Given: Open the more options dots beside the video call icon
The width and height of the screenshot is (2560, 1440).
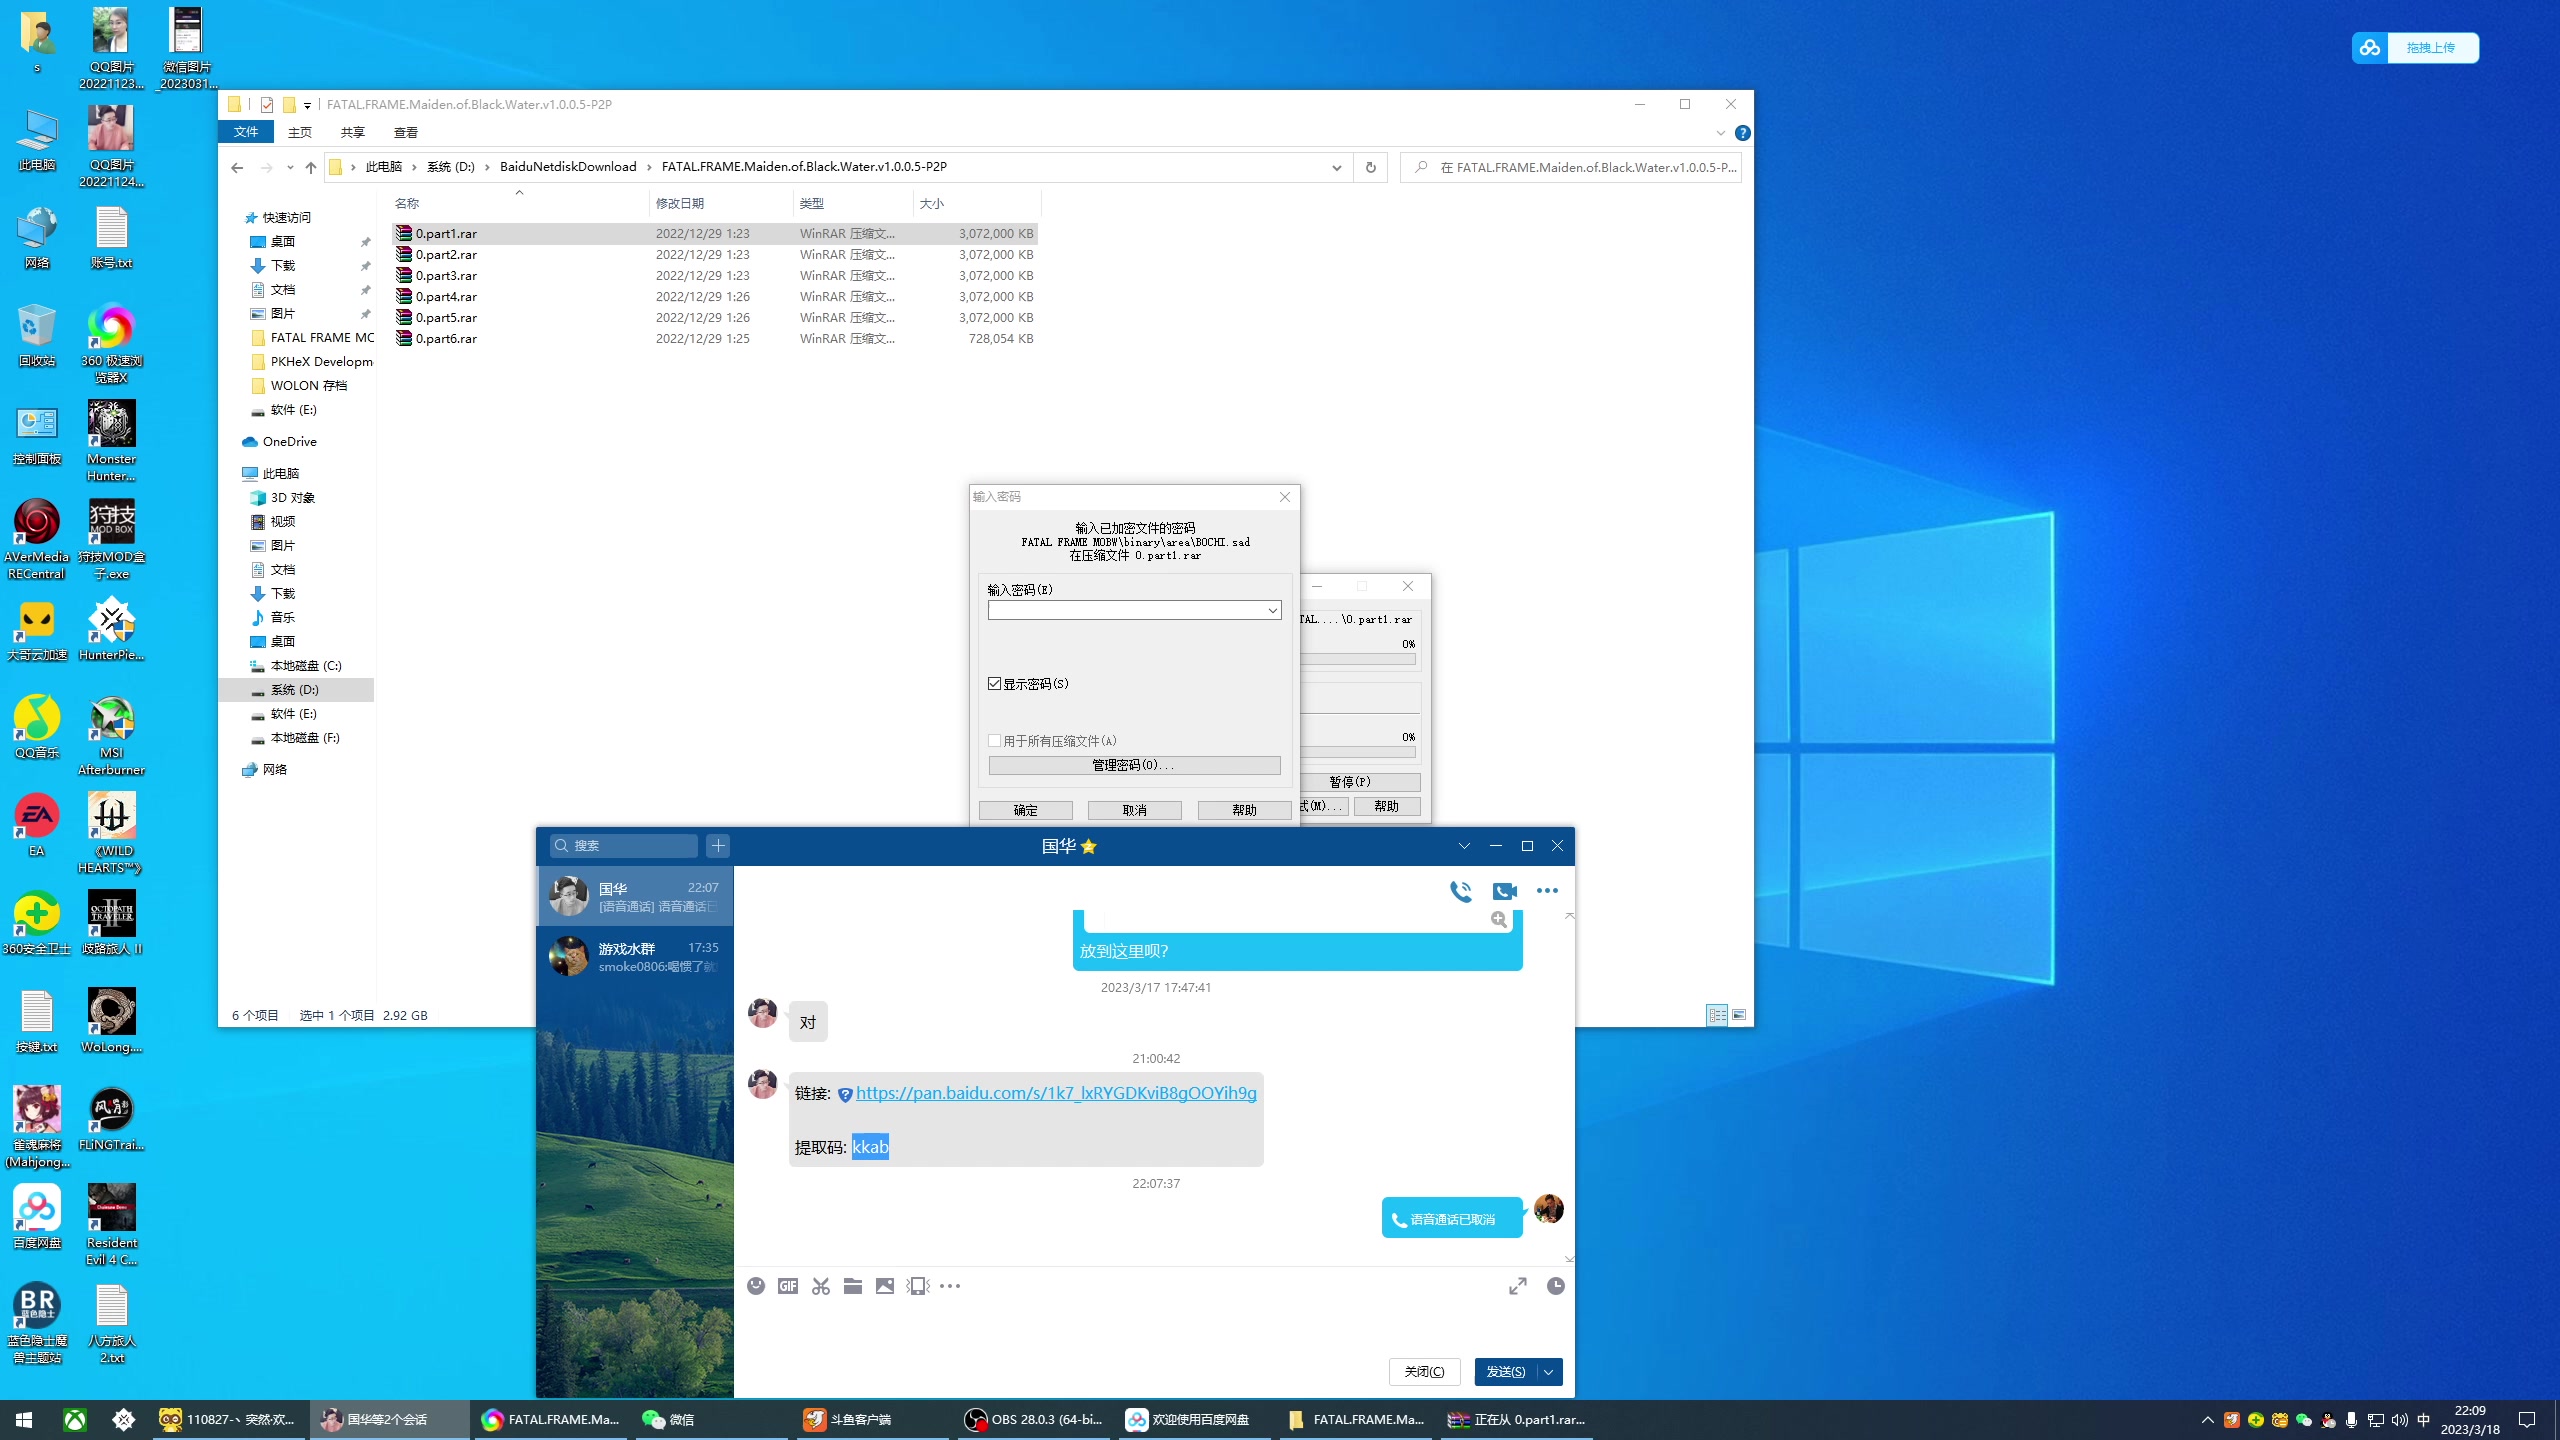Looking at the screenshot, I should [x=1547, y=891].
